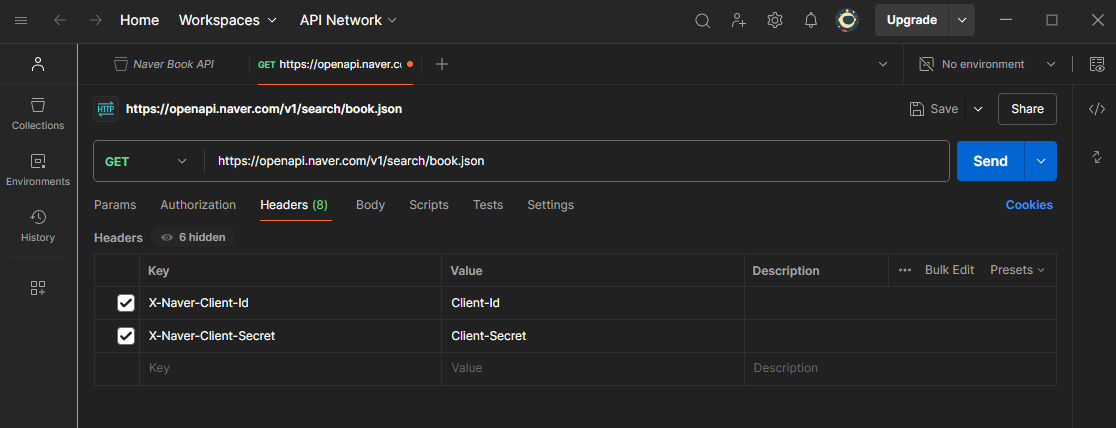Click Bulk Edit
1116x428 pixels.
pyautogui.click(x=949, y=270)
